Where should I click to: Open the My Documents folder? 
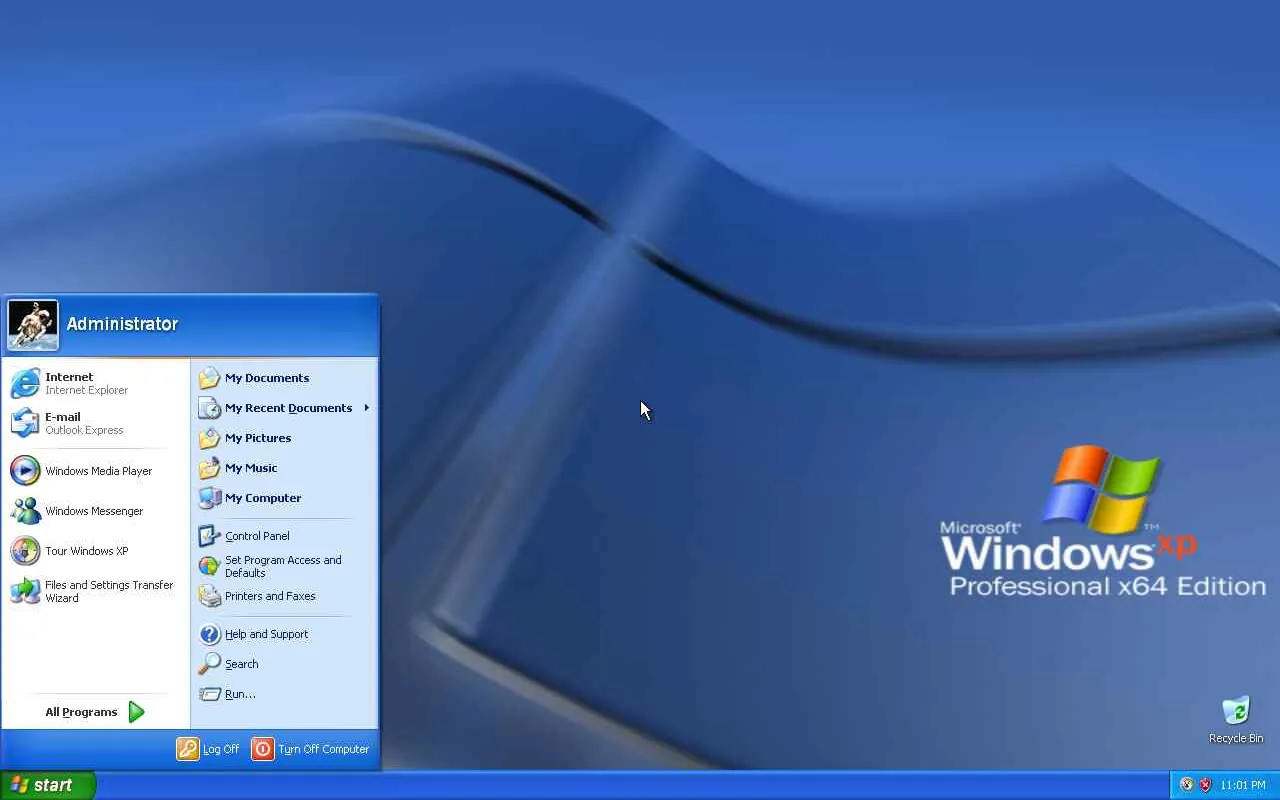[284, 378]
